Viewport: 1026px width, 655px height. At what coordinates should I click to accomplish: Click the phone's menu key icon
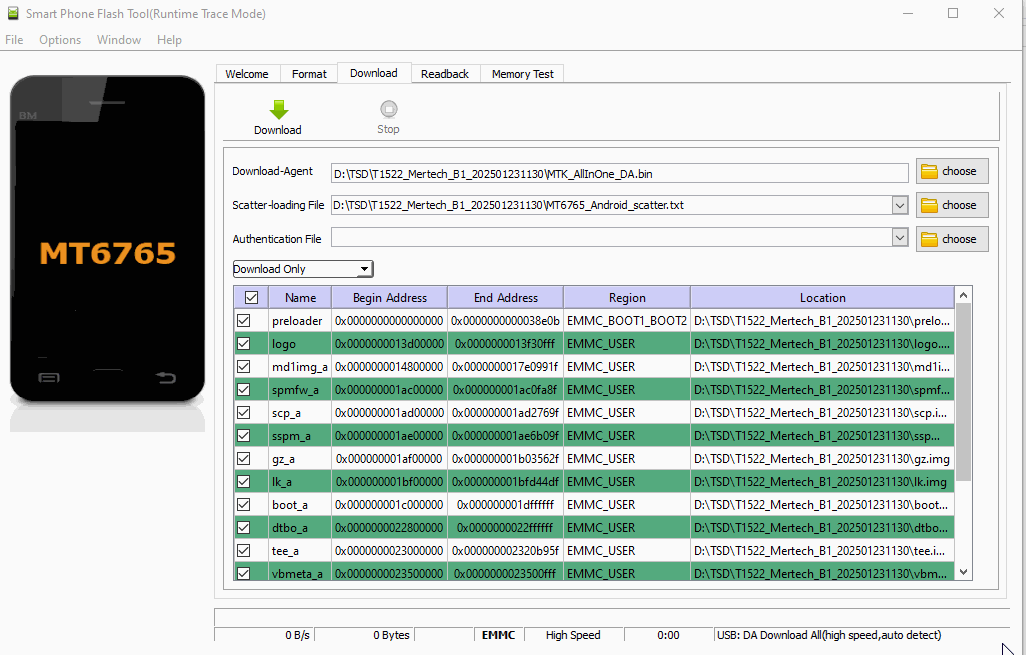[x=48, y=377]
